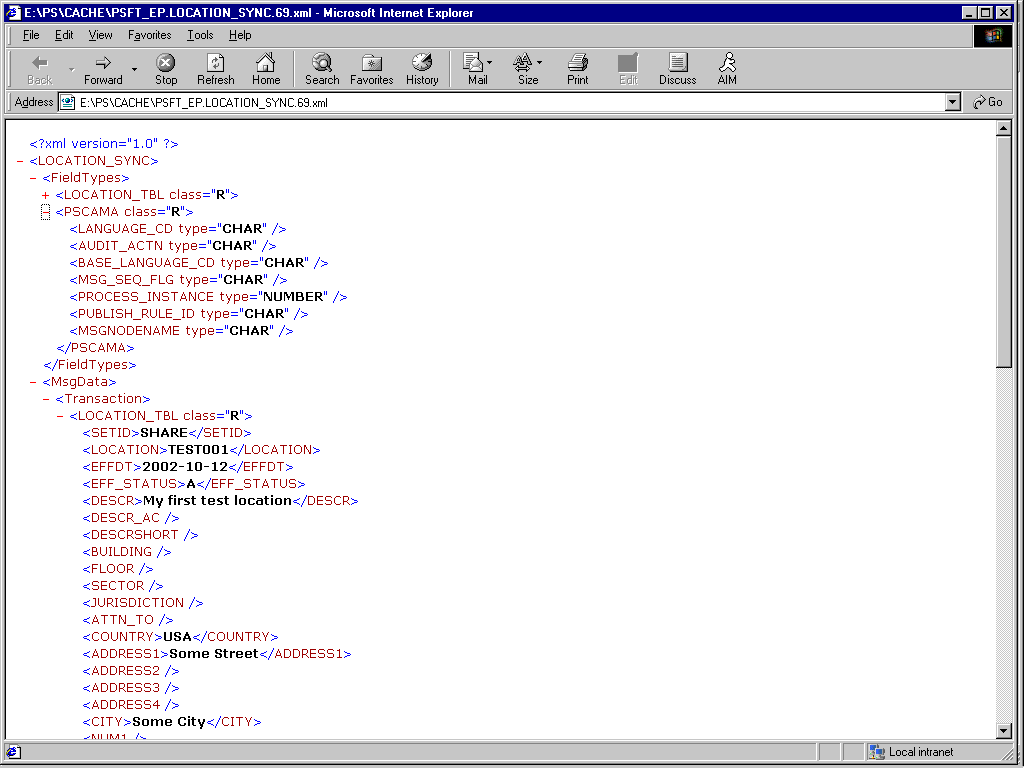Collapse the MsgData section

[31, 381]
